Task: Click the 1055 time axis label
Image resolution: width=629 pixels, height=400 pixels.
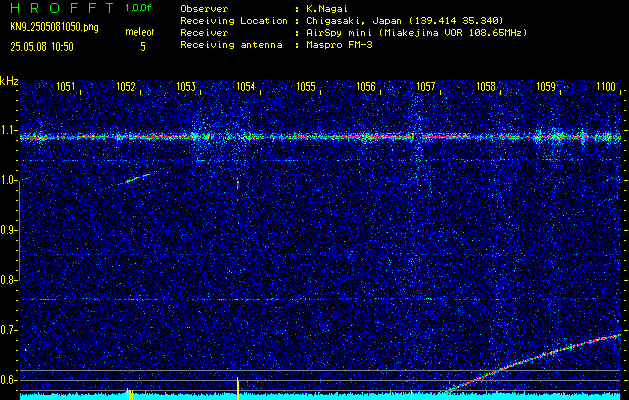Action: [x=306, y=86]
